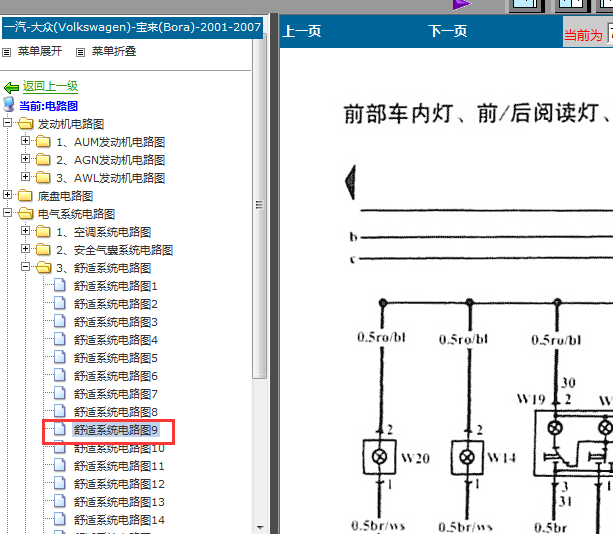
Task: Open 舒适系统电路图6 in the tree
Action: pyautogui.click(x=116, y=376)
